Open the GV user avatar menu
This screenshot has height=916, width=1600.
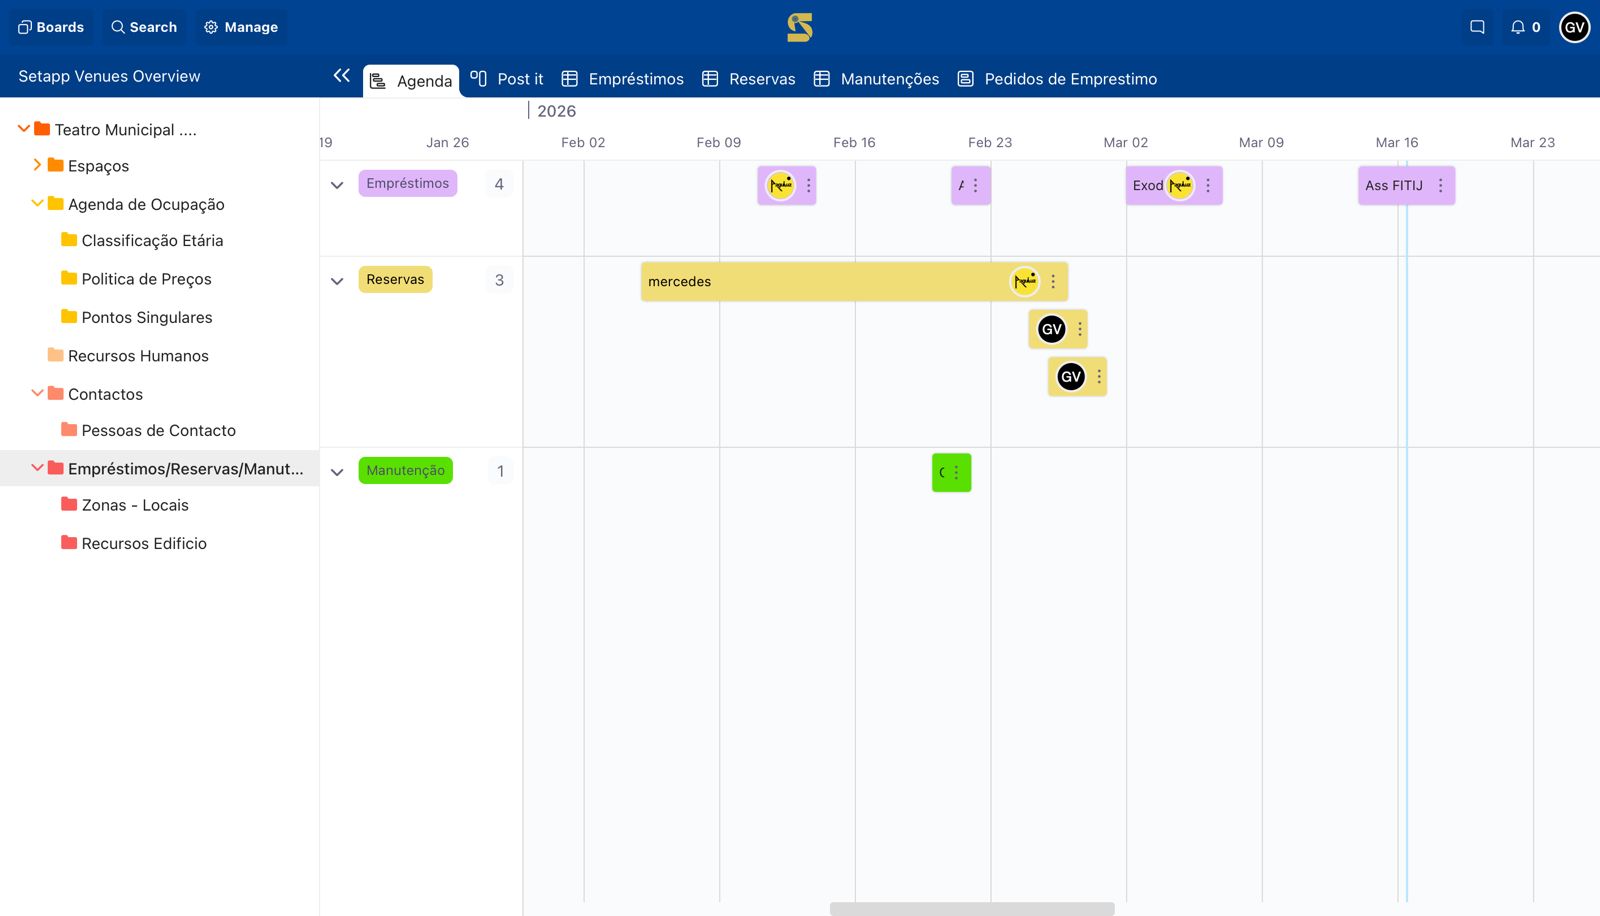(1574, 27)
